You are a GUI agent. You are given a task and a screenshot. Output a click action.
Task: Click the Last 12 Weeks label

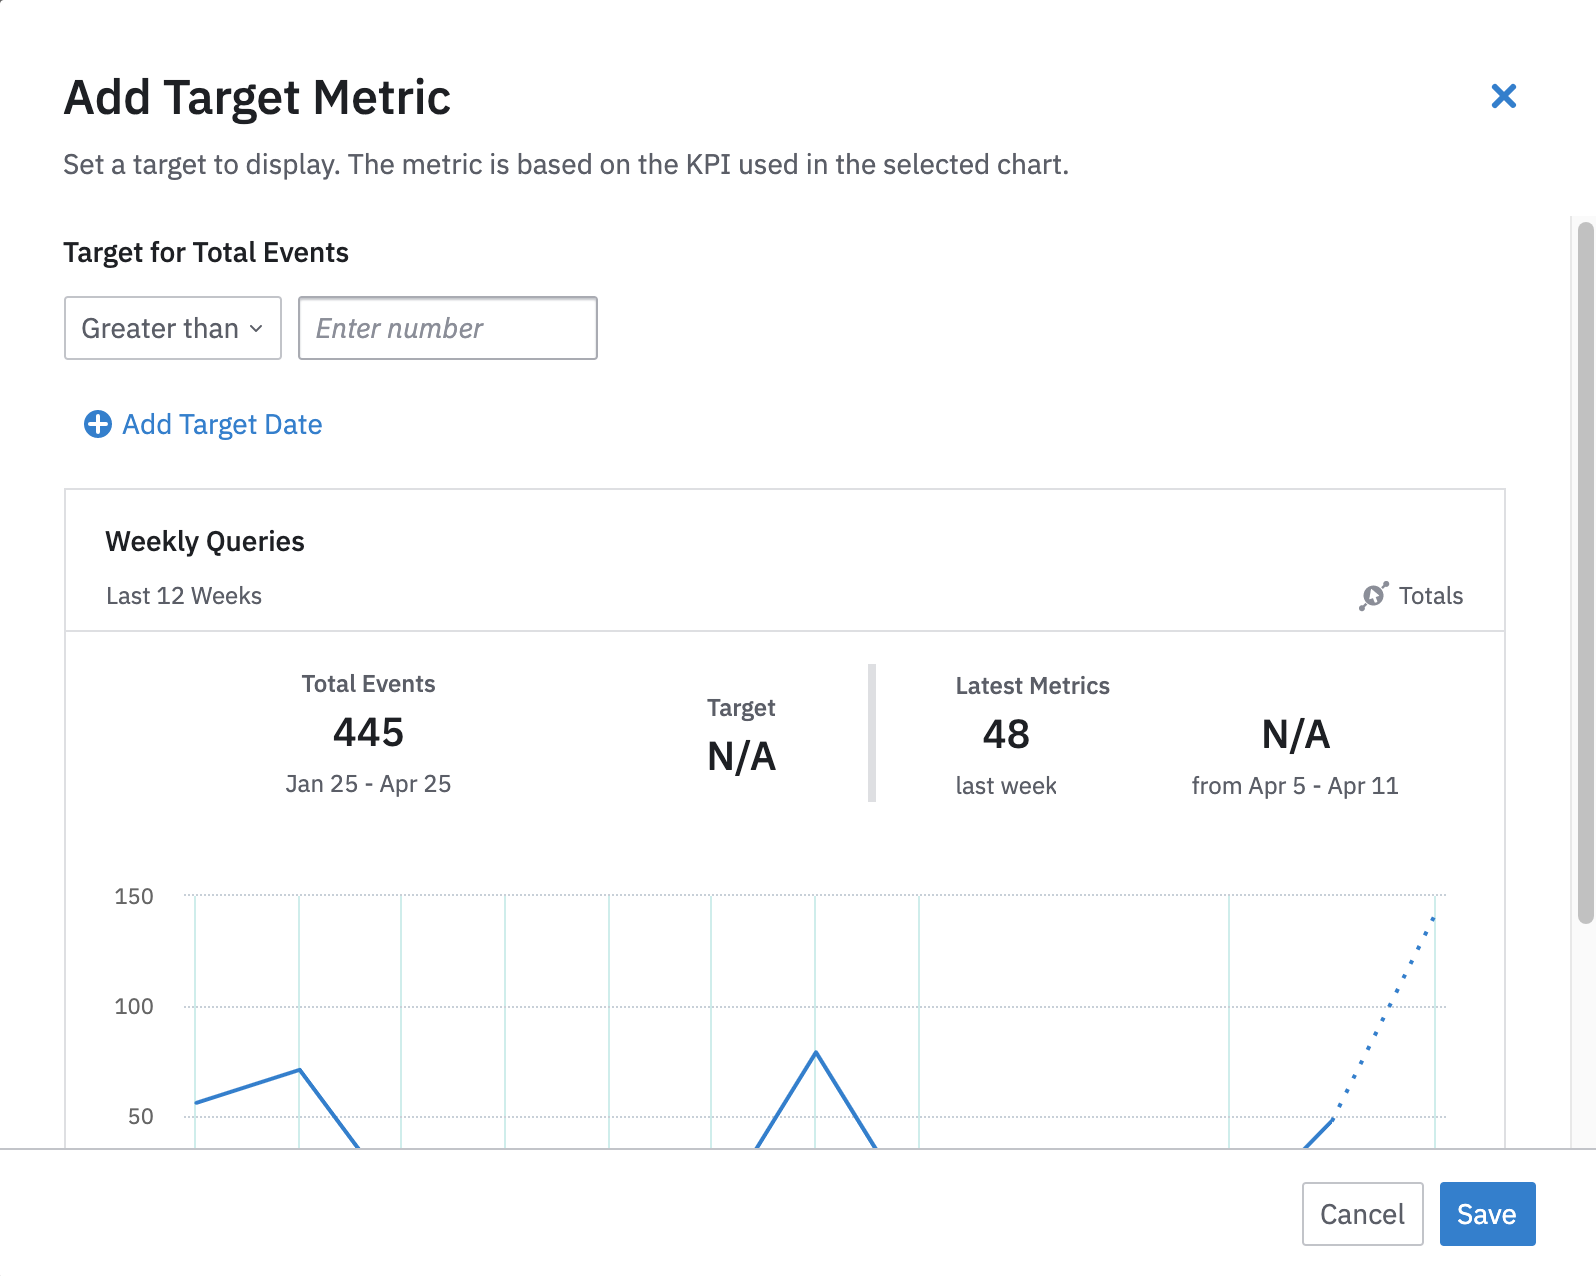(184, 596)
